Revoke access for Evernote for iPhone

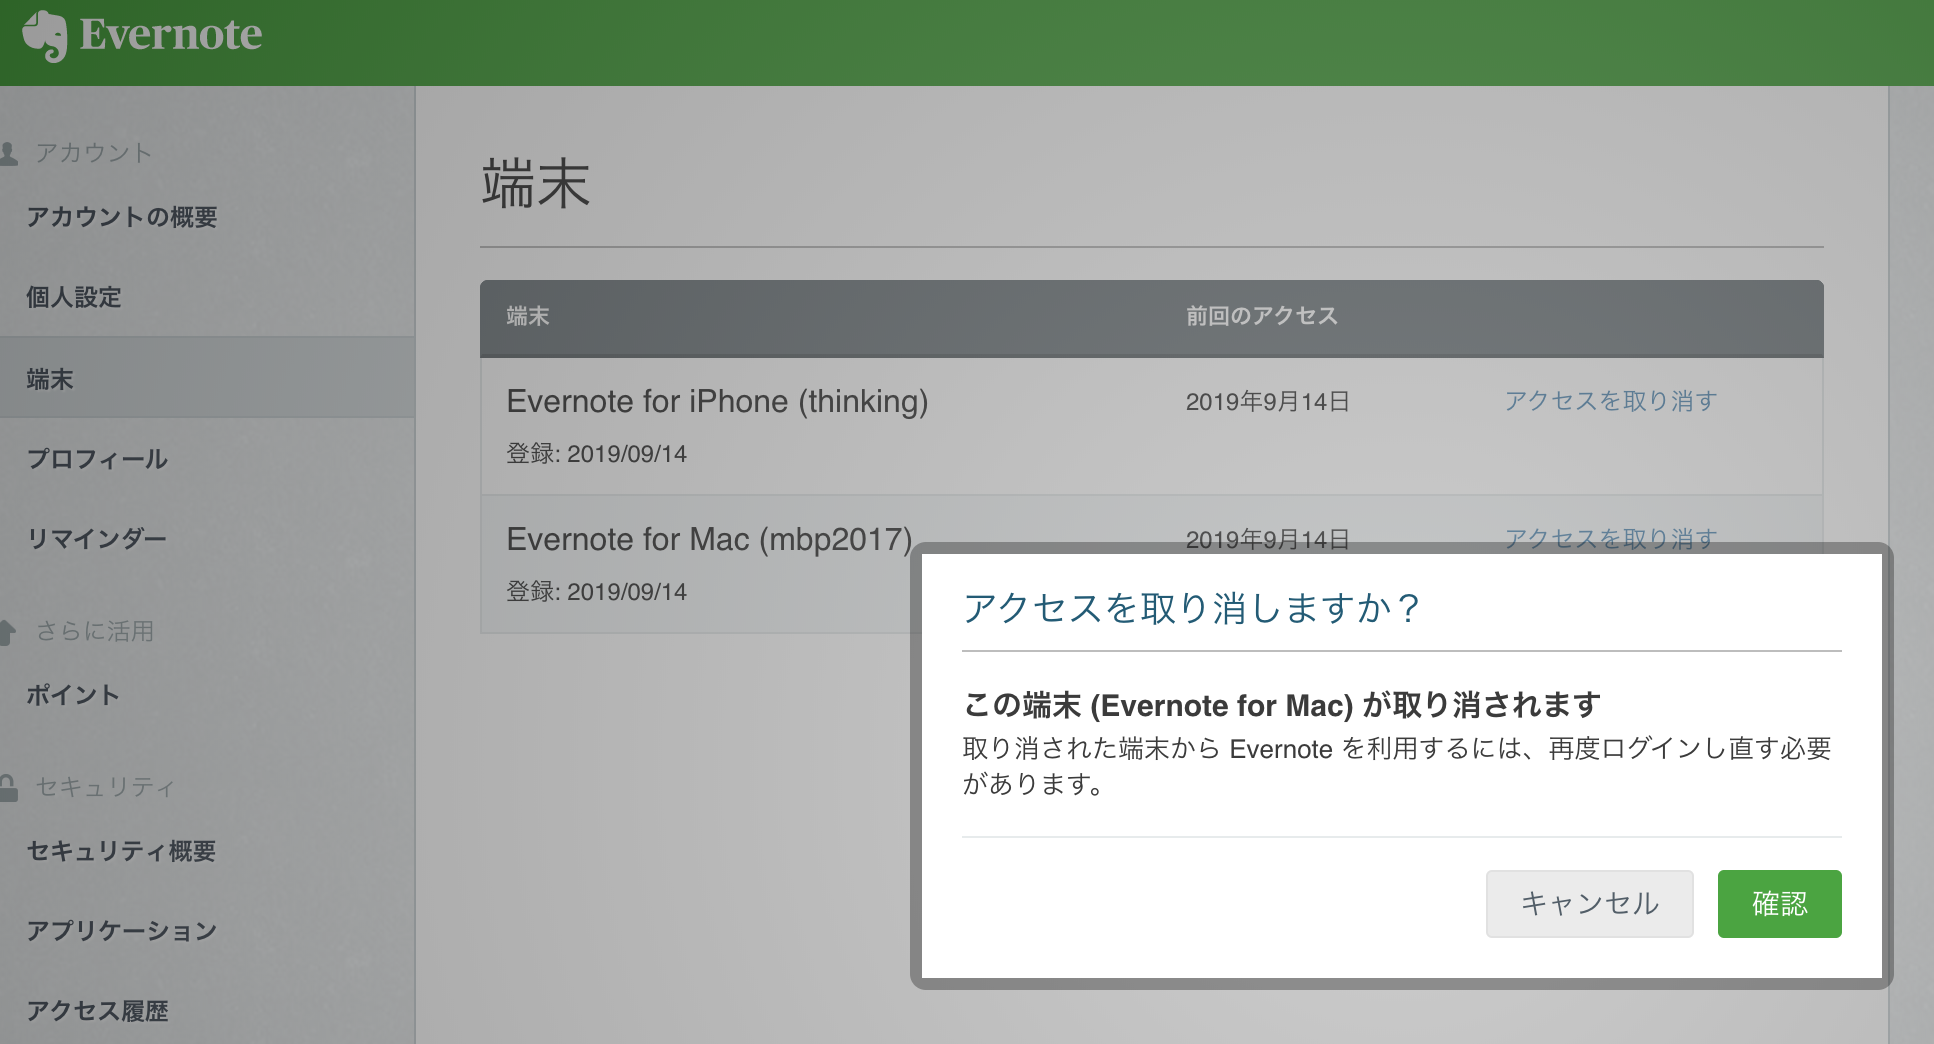1611,401
